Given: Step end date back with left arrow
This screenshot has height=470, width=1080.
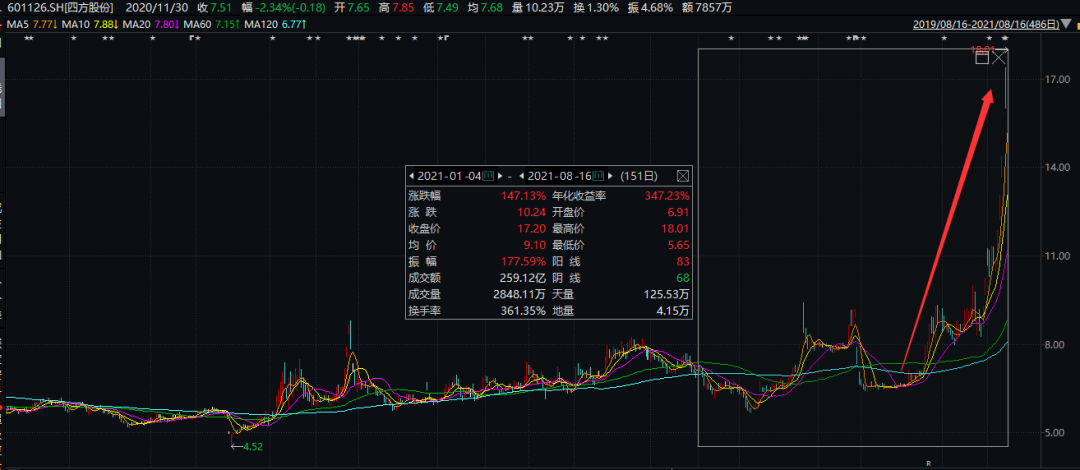Looking at the screenshot, I should [x=521, y=176].
